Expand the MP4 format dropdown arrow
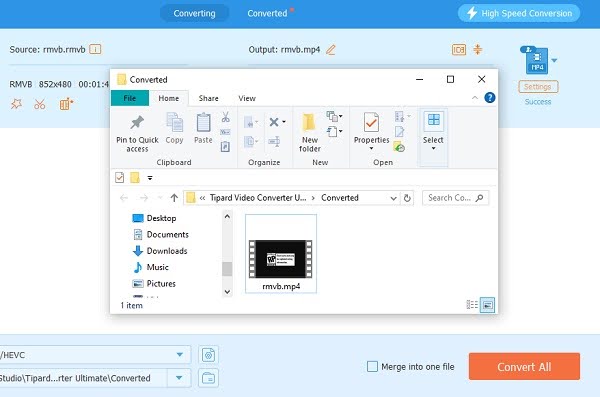Image resolution: width=600 pixels, height=397 pixels. (554, 60)
